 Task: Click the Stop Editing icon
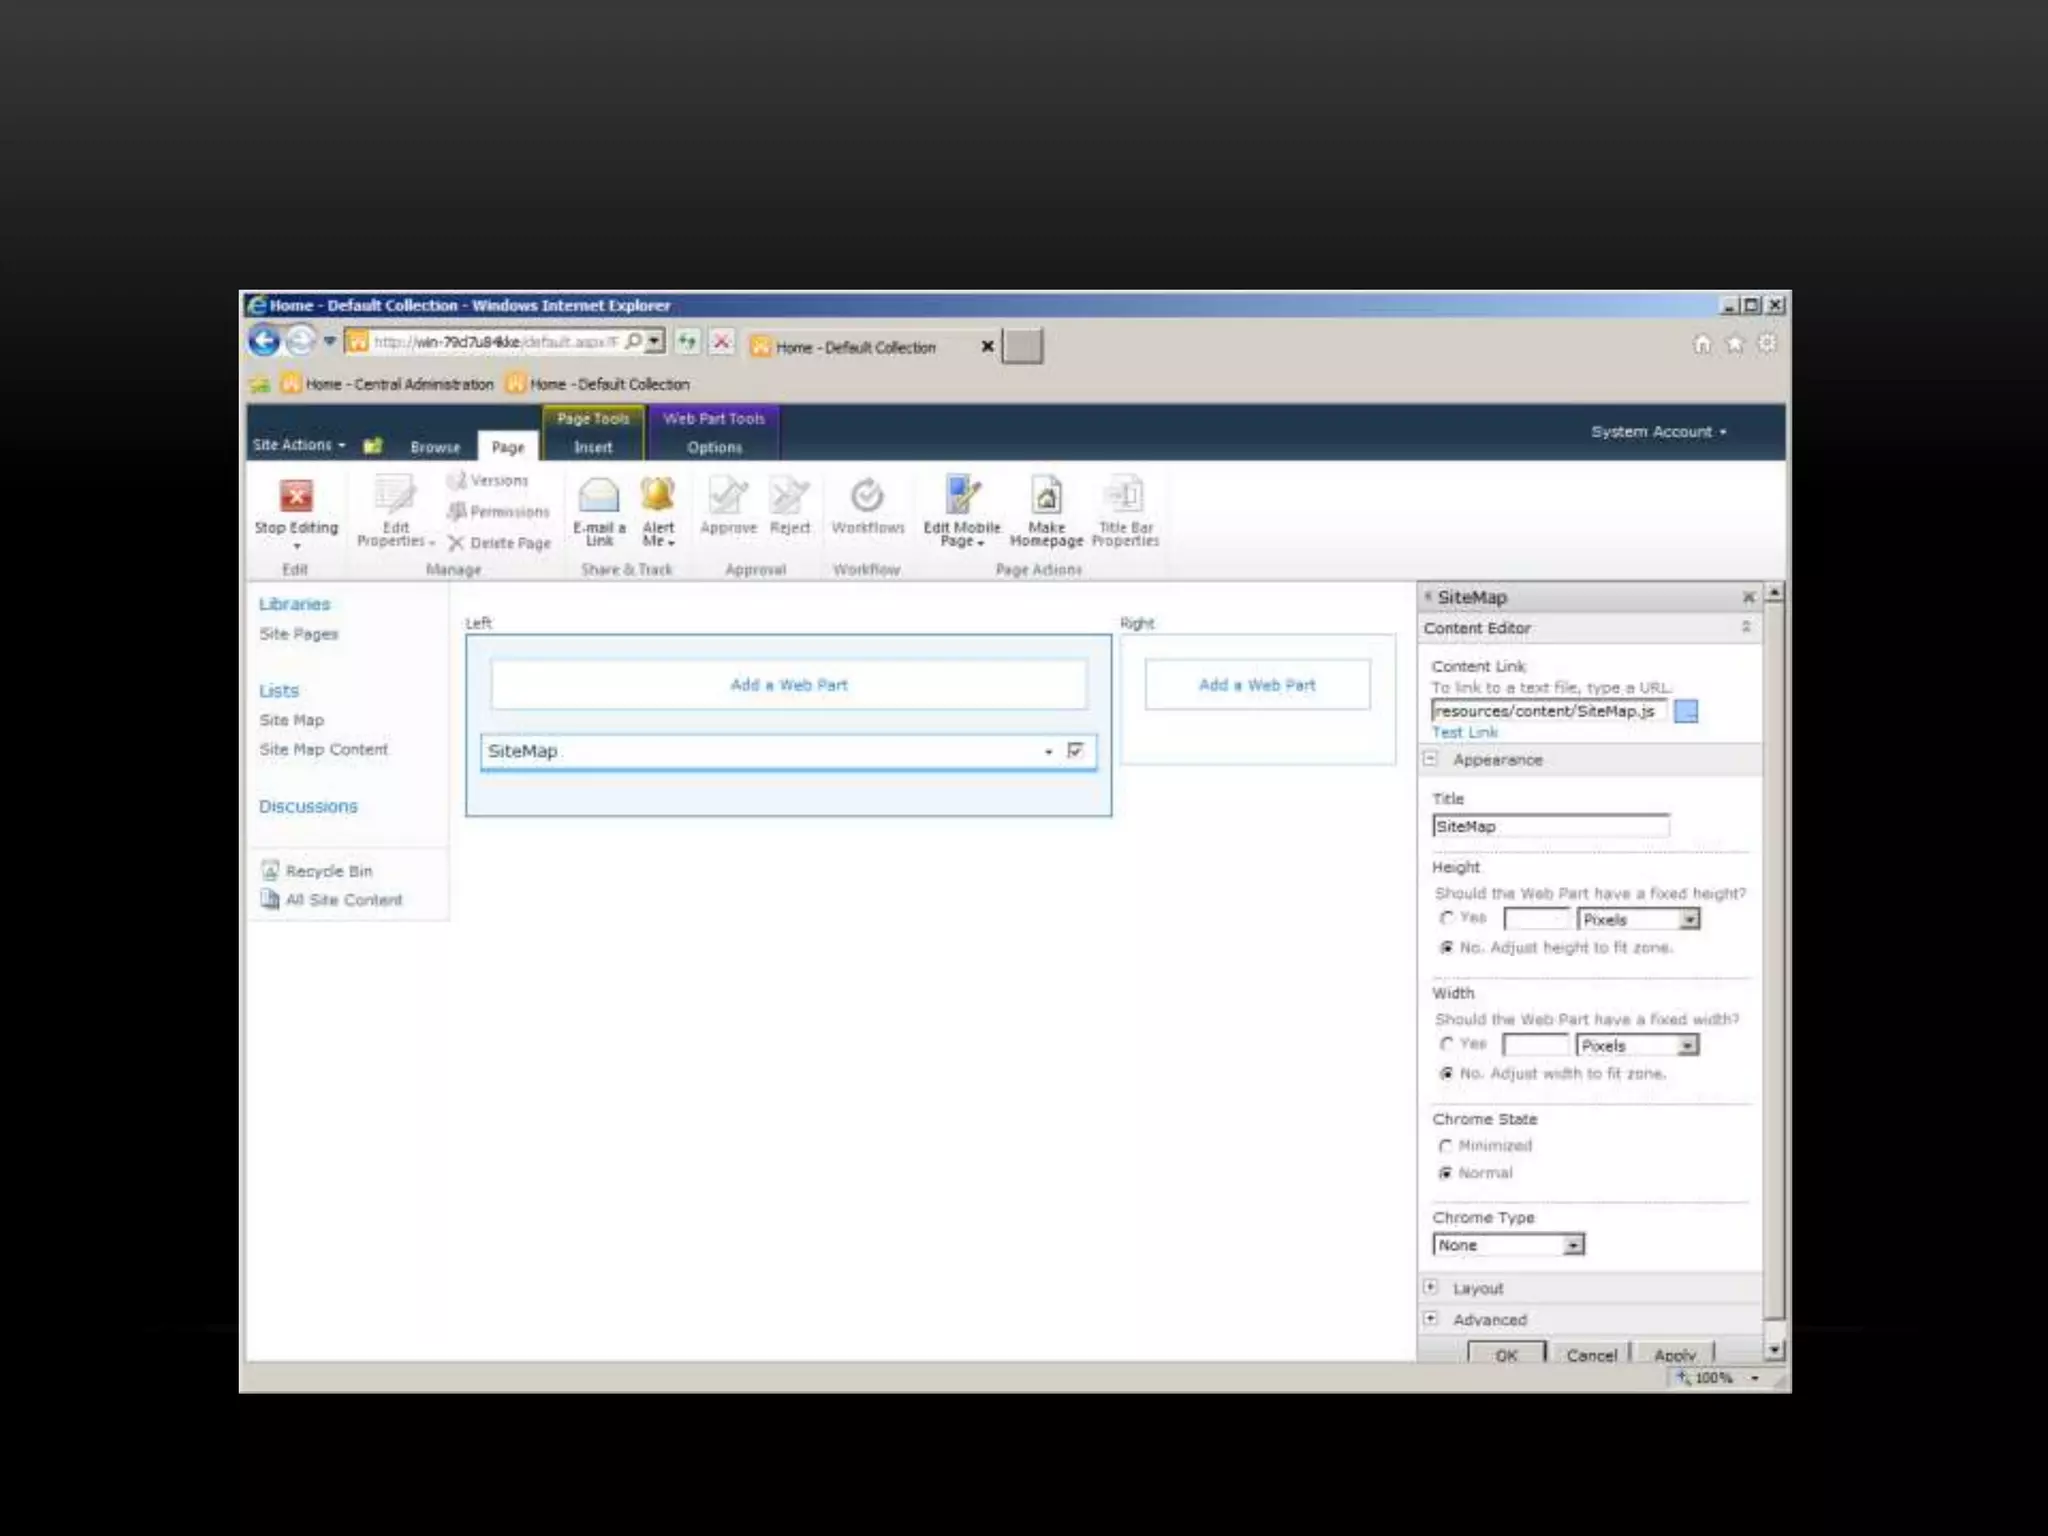coord(296,497)
